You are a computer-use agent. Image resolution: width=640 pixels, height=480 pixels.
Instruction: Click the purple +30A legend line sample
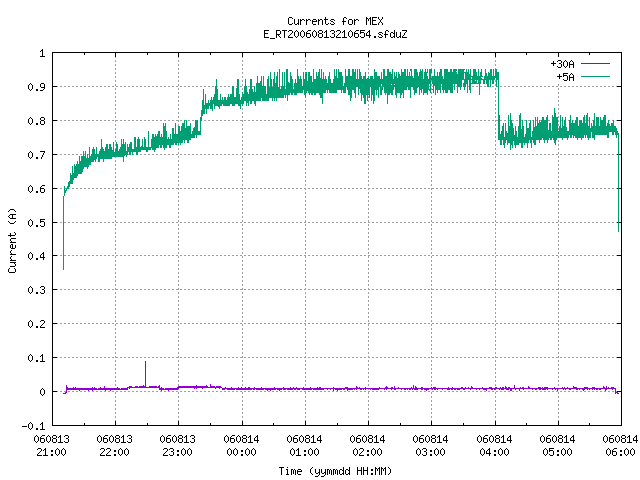pyautogui.click(x=595, y=64)
